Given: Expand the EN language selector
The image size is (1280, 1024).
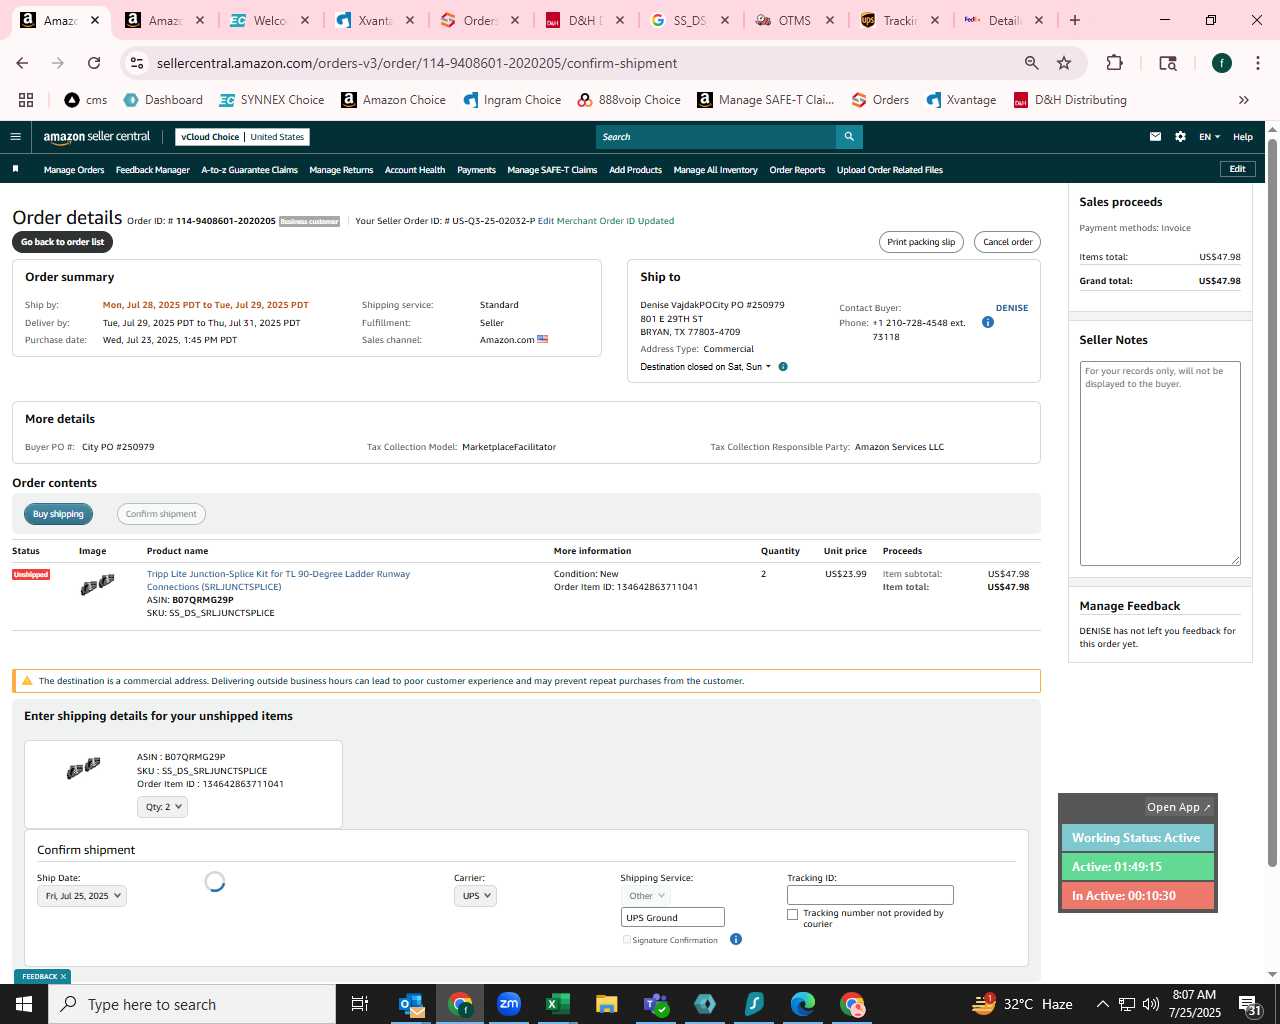Looking at the screenshot, I should click(x=1209, y=137).
